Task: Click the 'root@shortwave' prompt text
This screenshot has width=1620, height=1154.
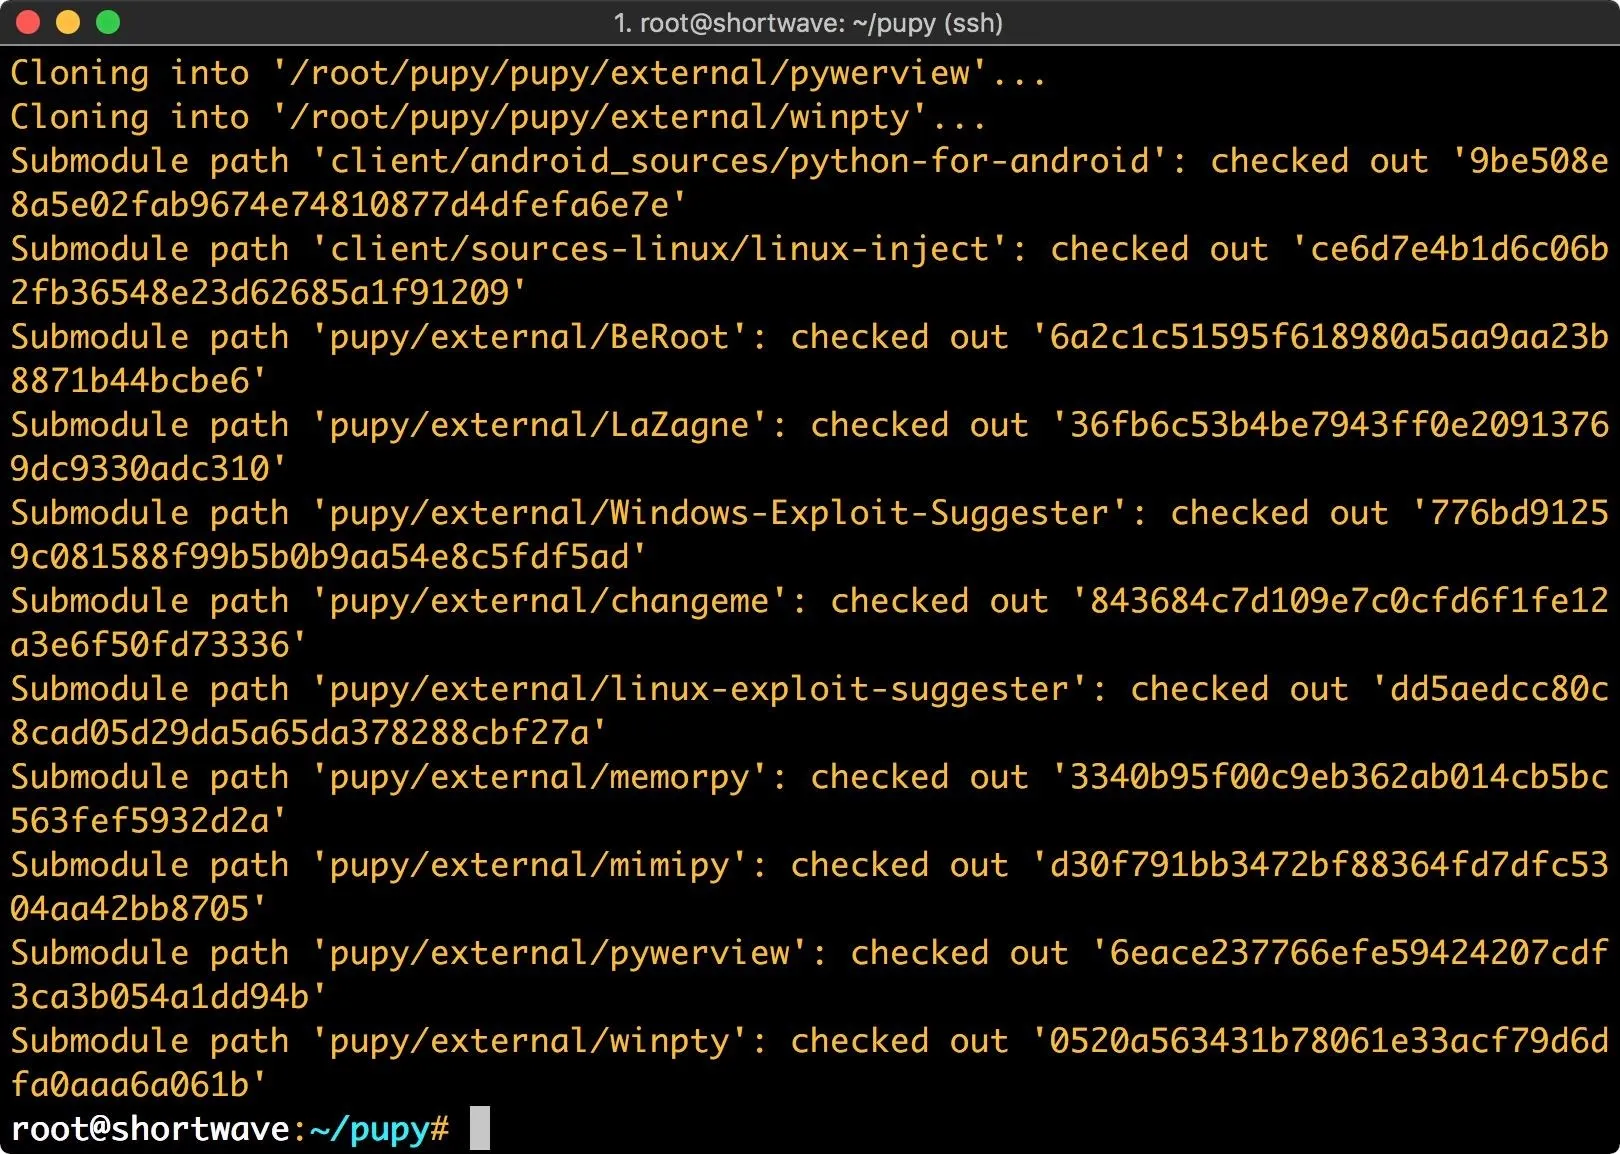Action: (150, 1128)
